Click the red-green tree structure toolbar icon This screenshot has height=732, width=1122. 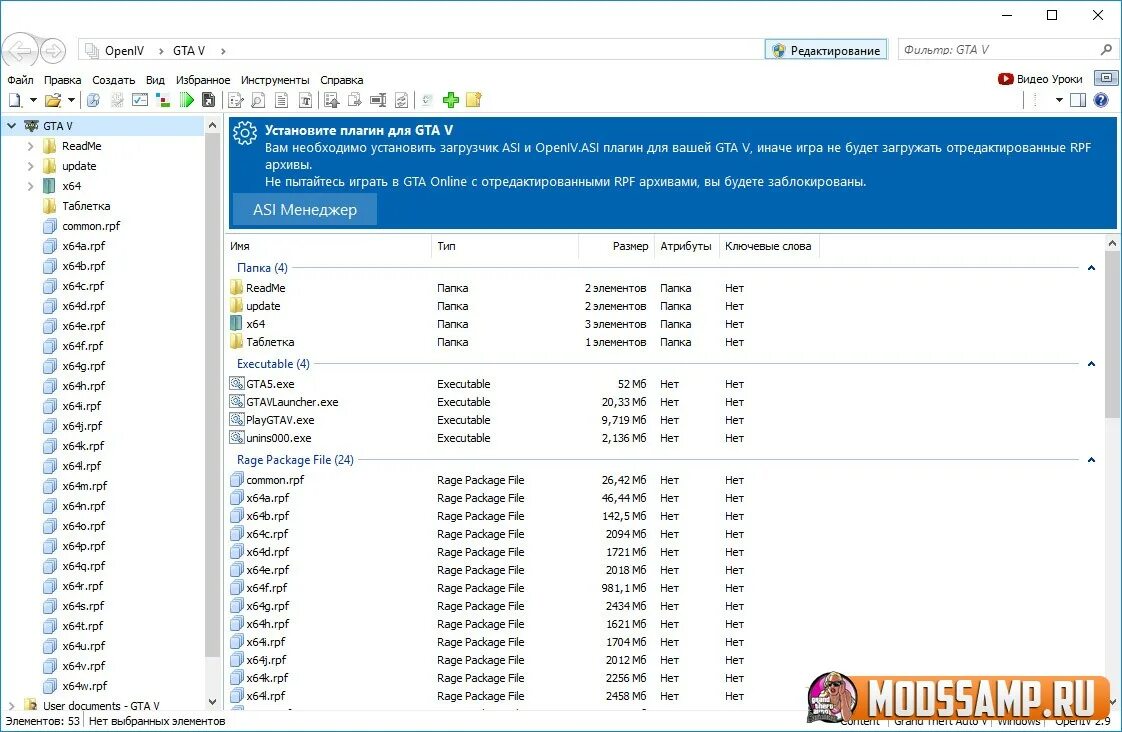coord(163,100)
